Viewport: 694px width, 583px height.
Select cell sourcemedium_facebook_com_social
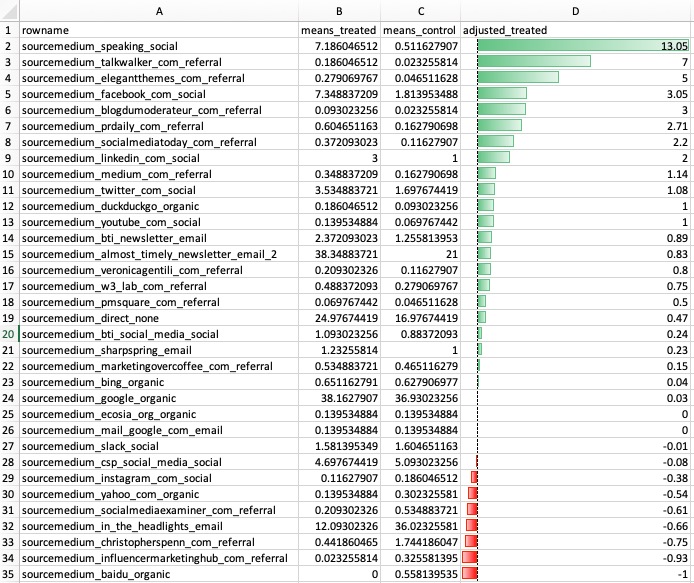159,94
